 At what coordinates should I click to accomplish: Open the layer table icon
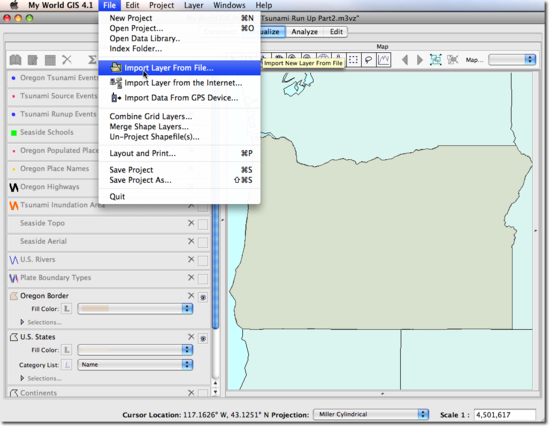(50, 60)
